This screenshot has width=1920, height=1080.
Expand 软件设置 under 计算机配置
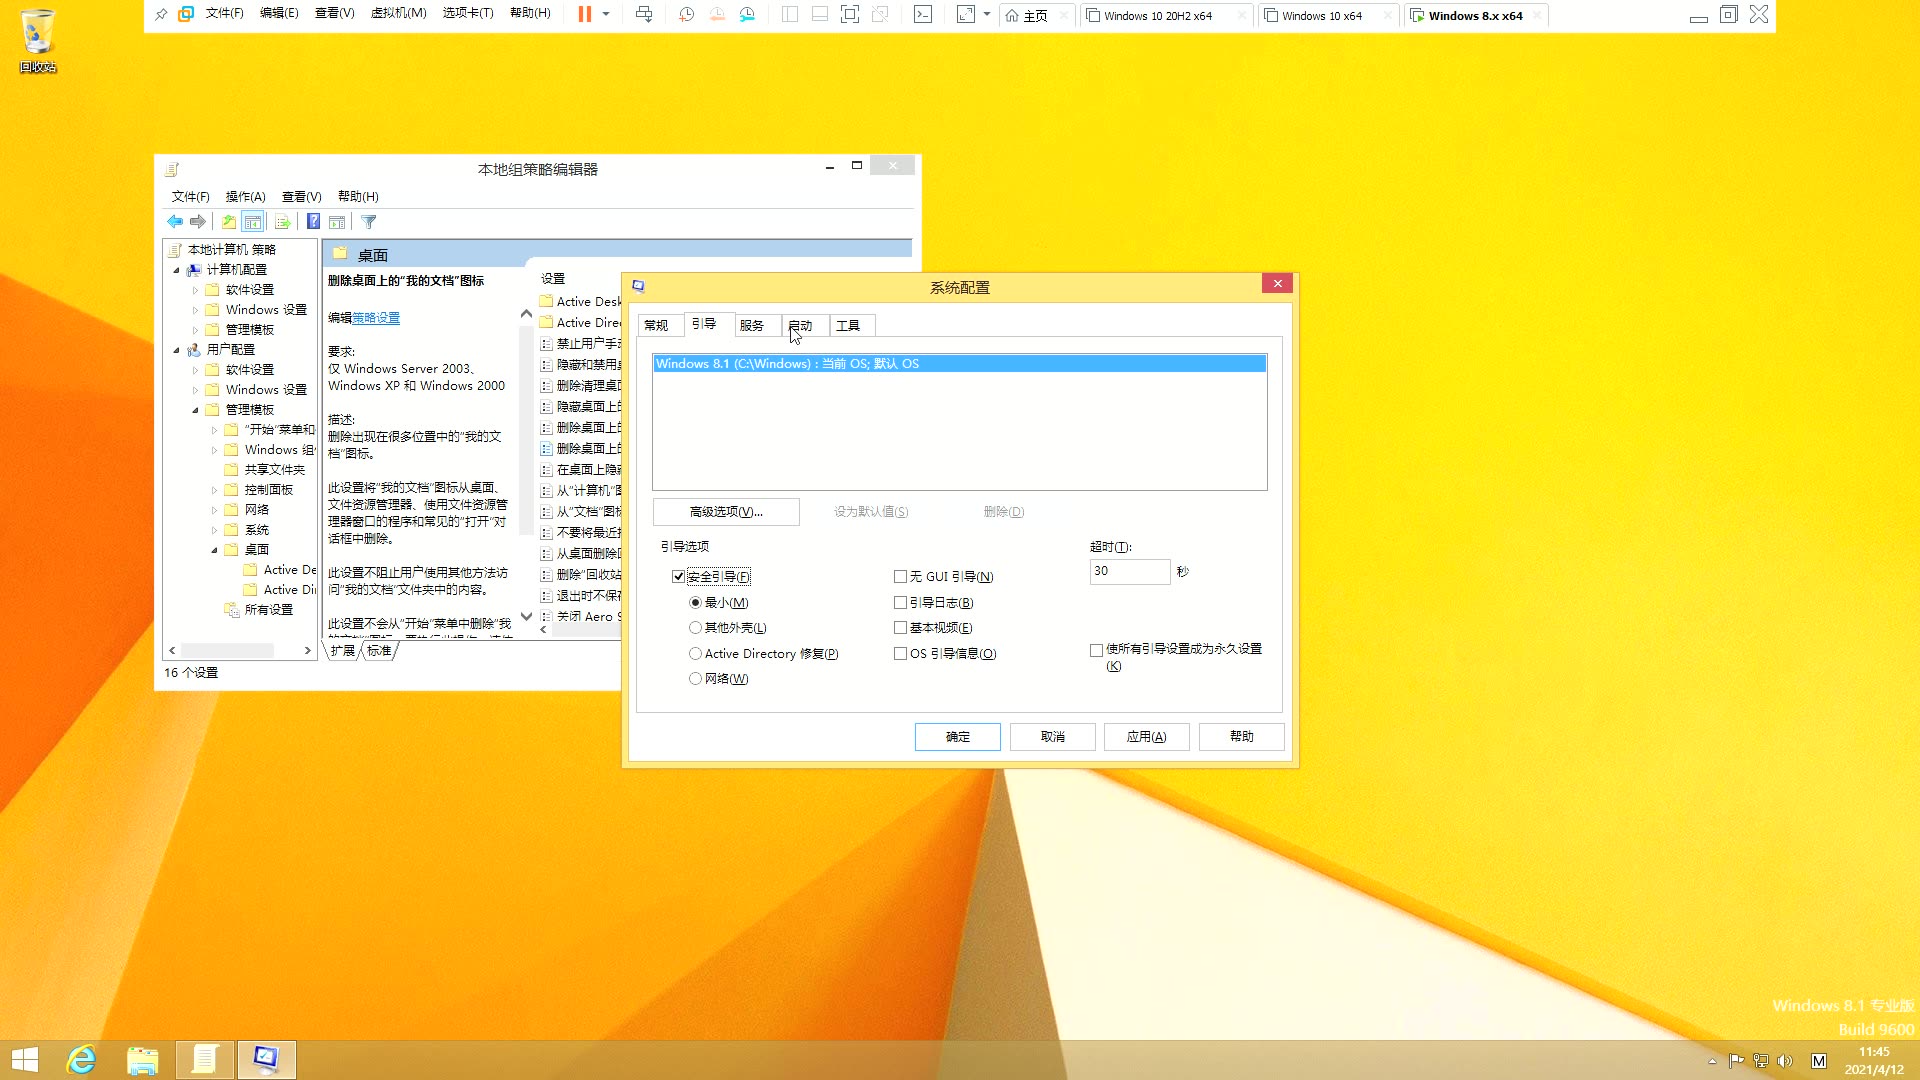point(195,290)
